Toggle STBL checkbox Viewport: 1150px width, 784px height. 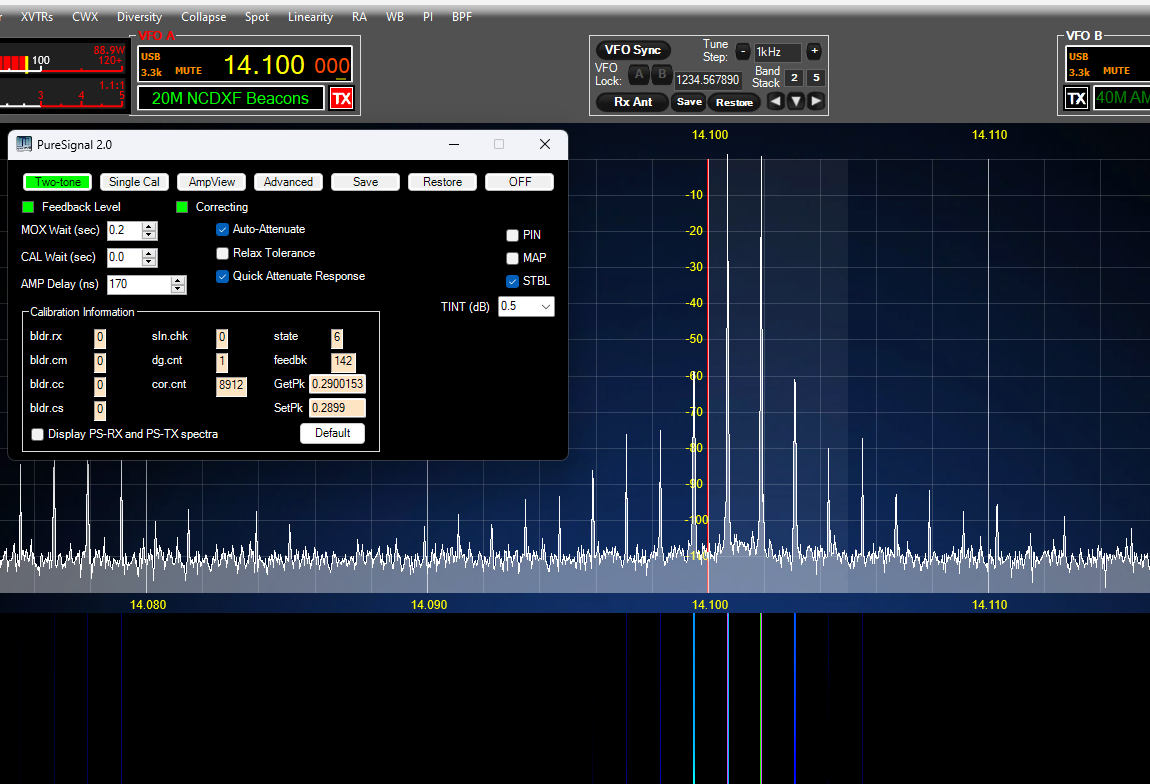pos(513,281)
